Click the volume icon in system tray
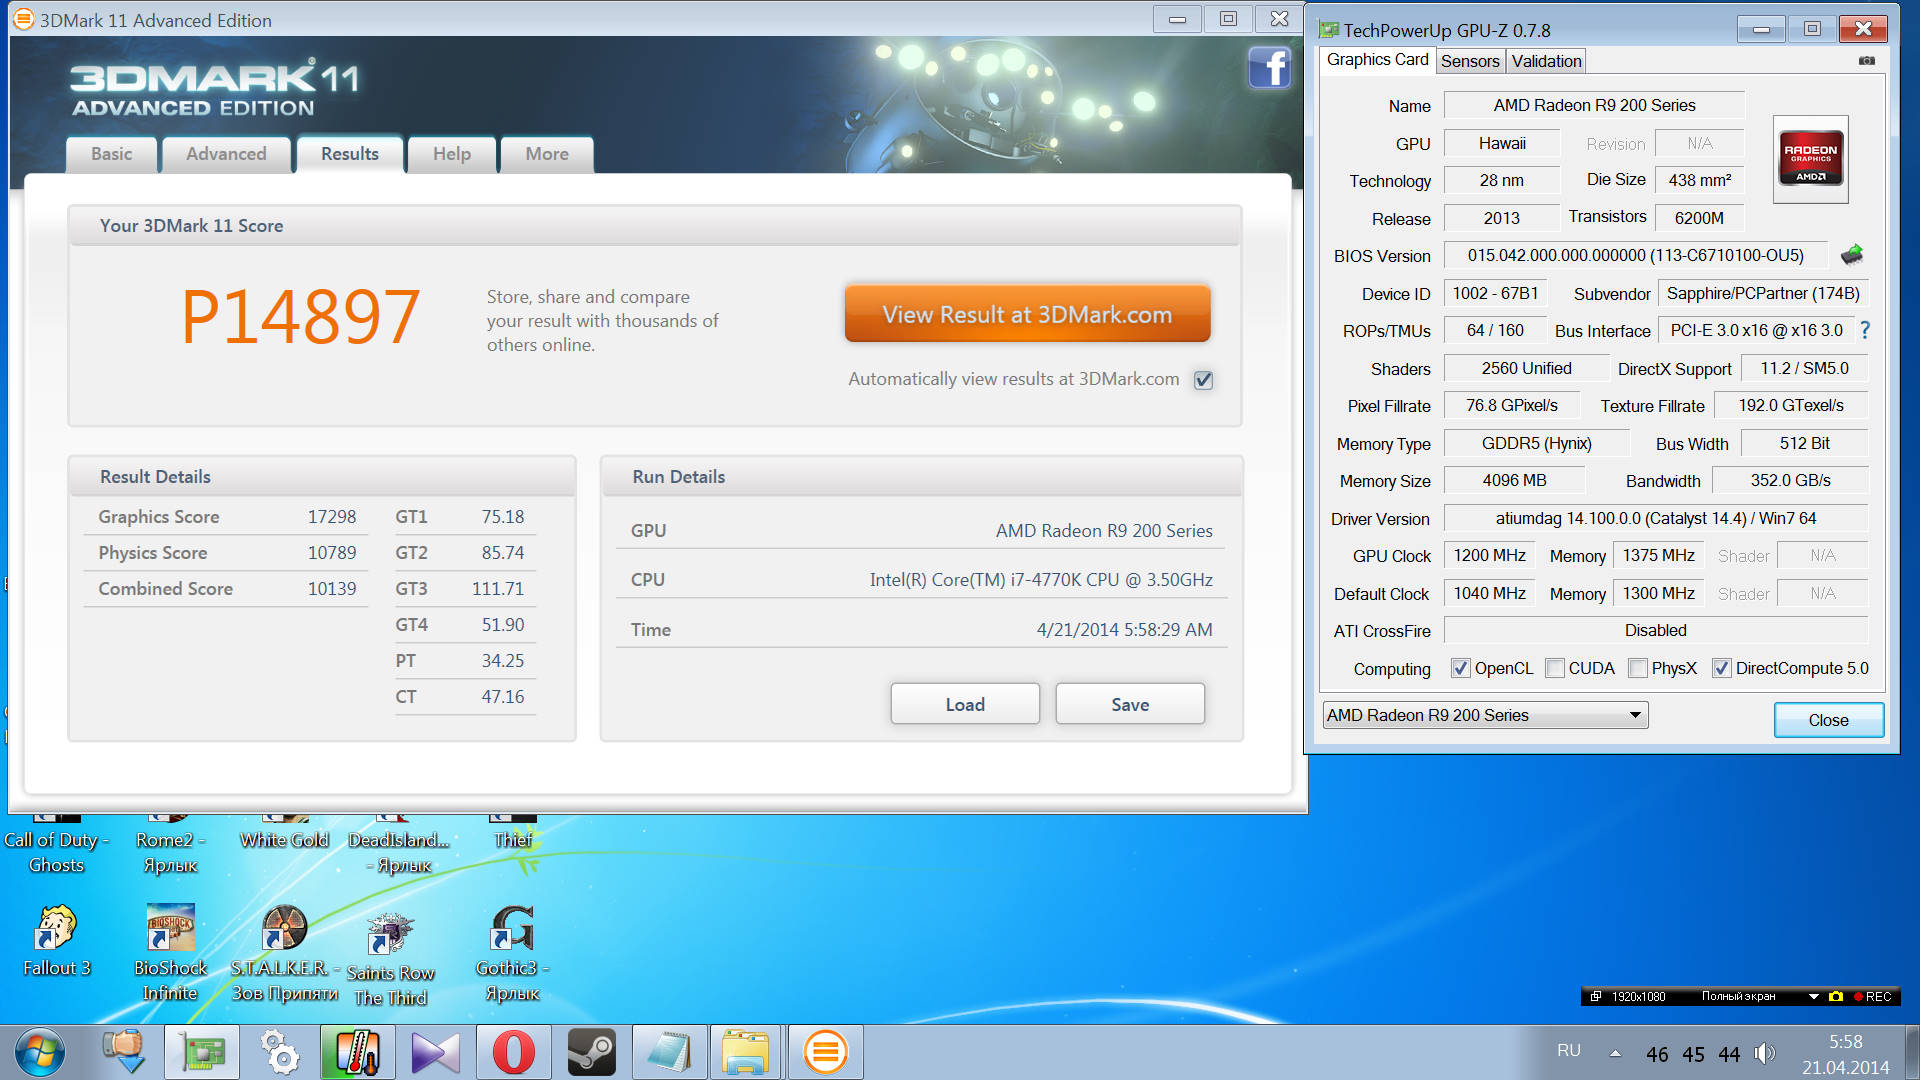 point(1764,1053)
